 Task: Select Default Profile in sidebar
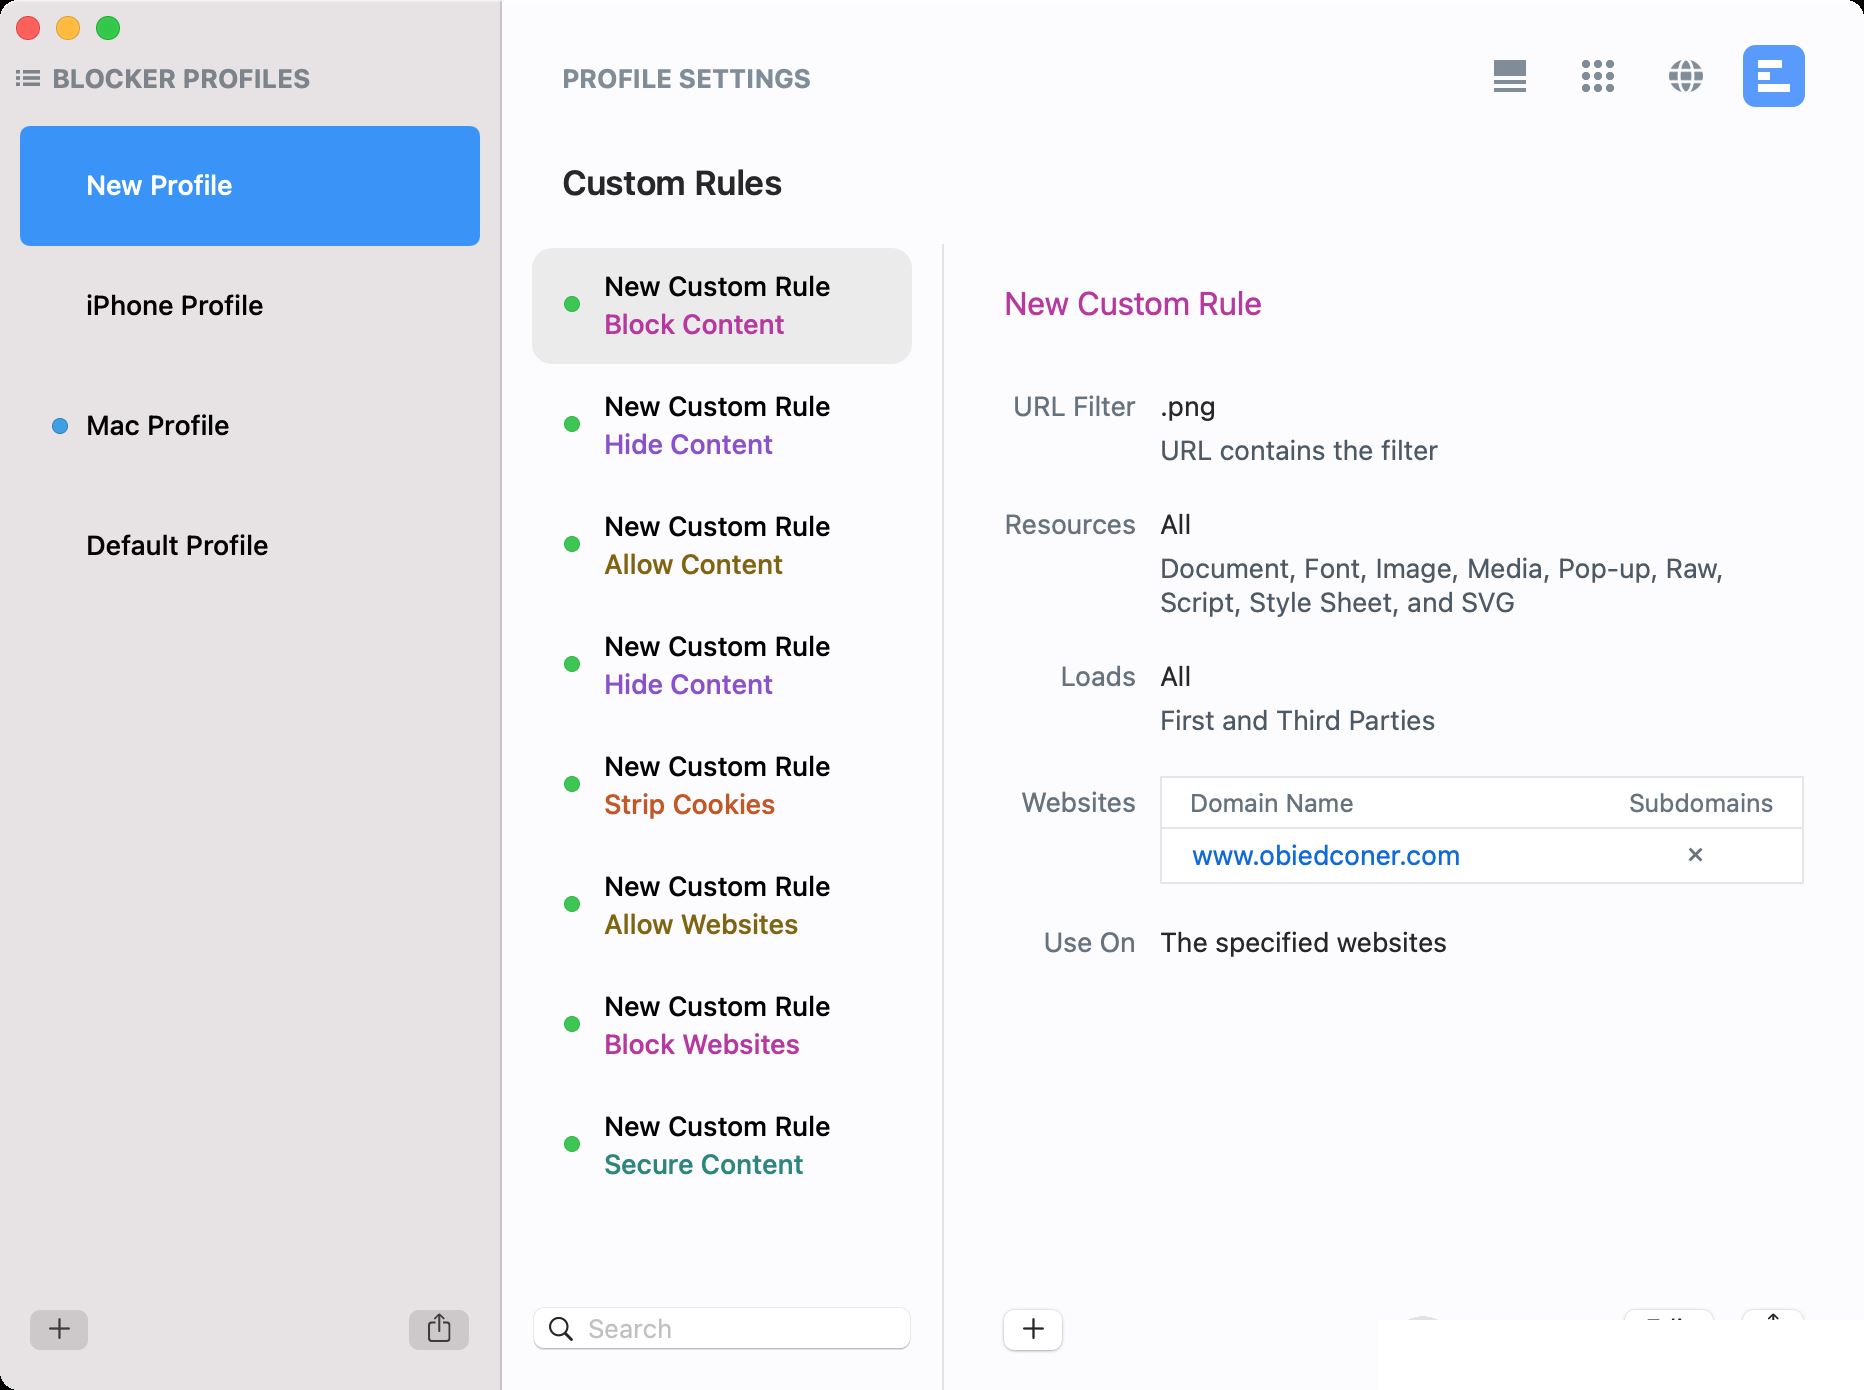pyautogui.click(x=250, y=546)
